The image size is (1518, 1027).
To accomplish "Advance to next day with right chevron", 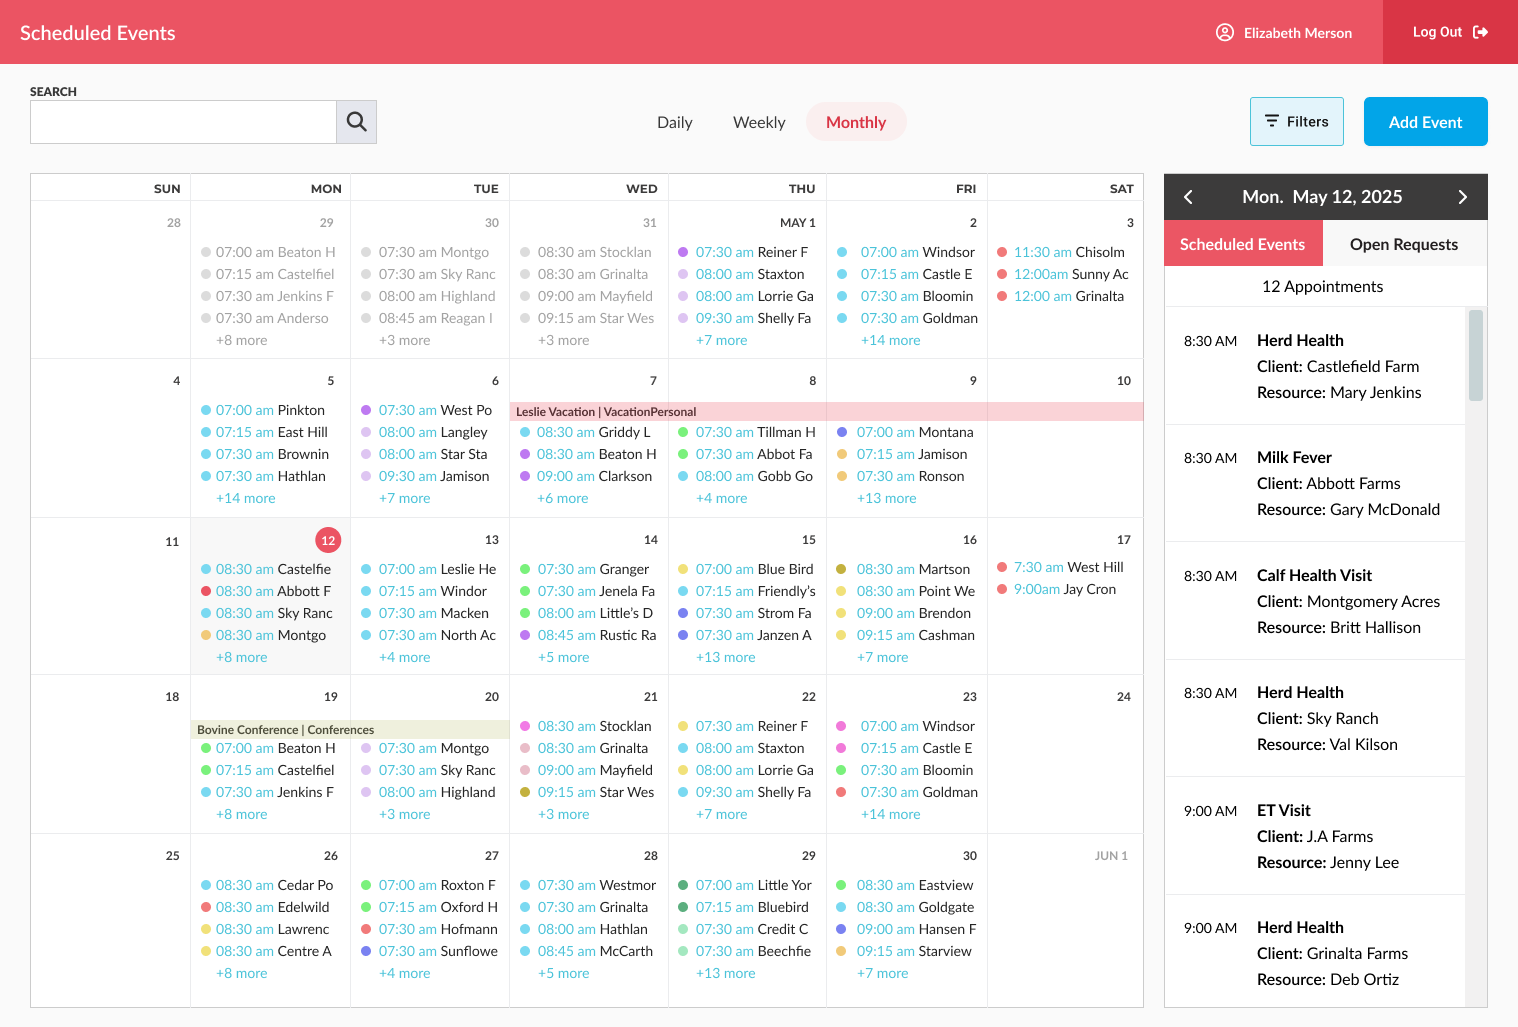I will point(1462,196).
